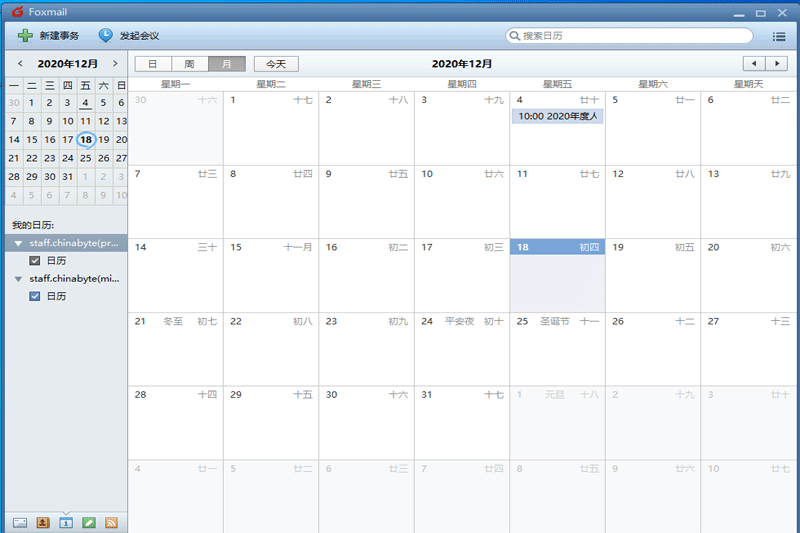Switch to 日 day view tab
The width and height of the screenshot is (800, 533).
[152, 64]
